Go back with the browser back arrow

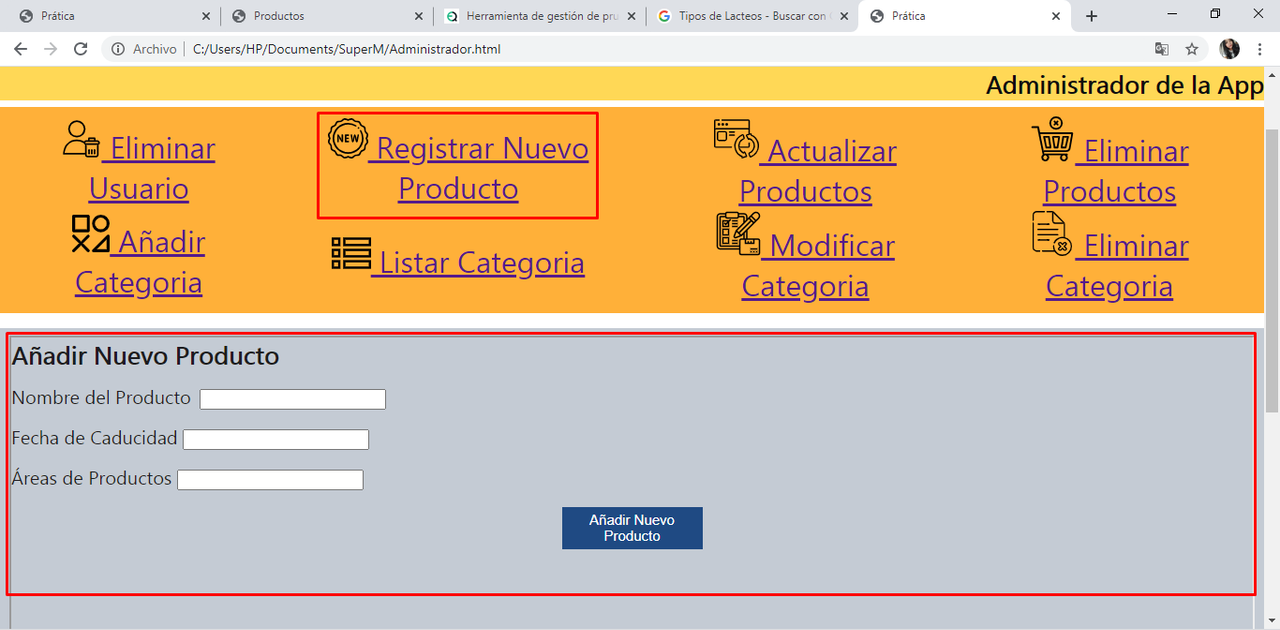20,49
